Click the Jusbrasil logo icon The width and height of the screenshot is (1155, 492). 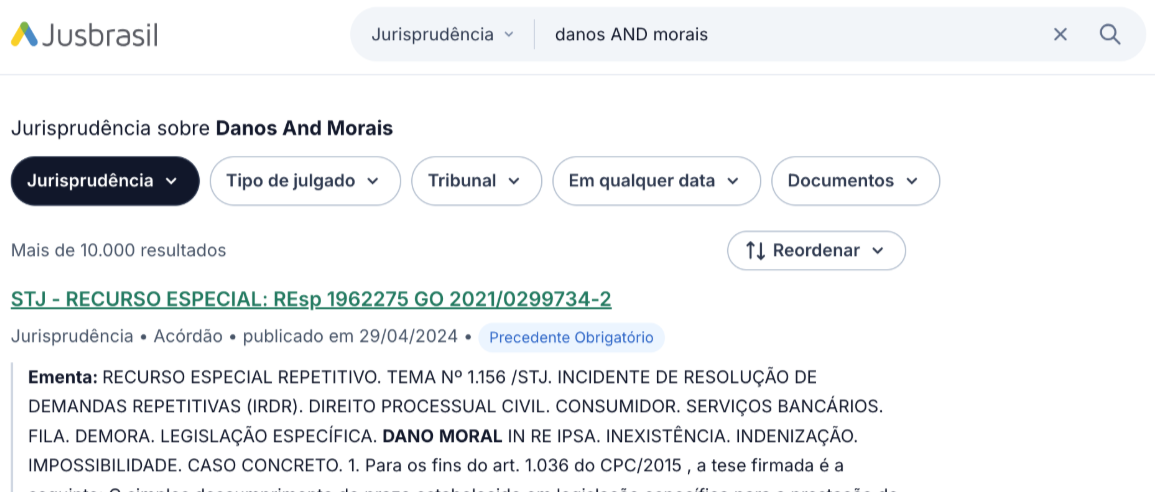pyautogui.click(x=25, y=34)
